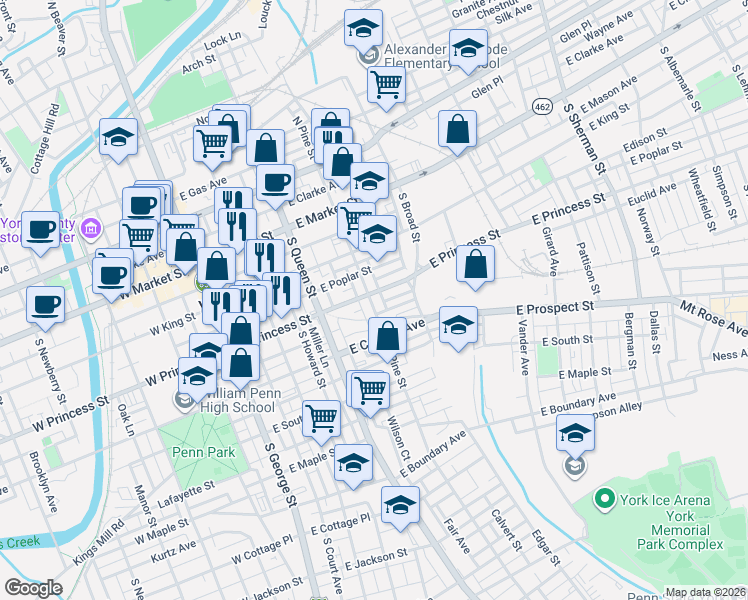Click the York Ice Arena location pin

pyautogui.click(x=605, y=499)
